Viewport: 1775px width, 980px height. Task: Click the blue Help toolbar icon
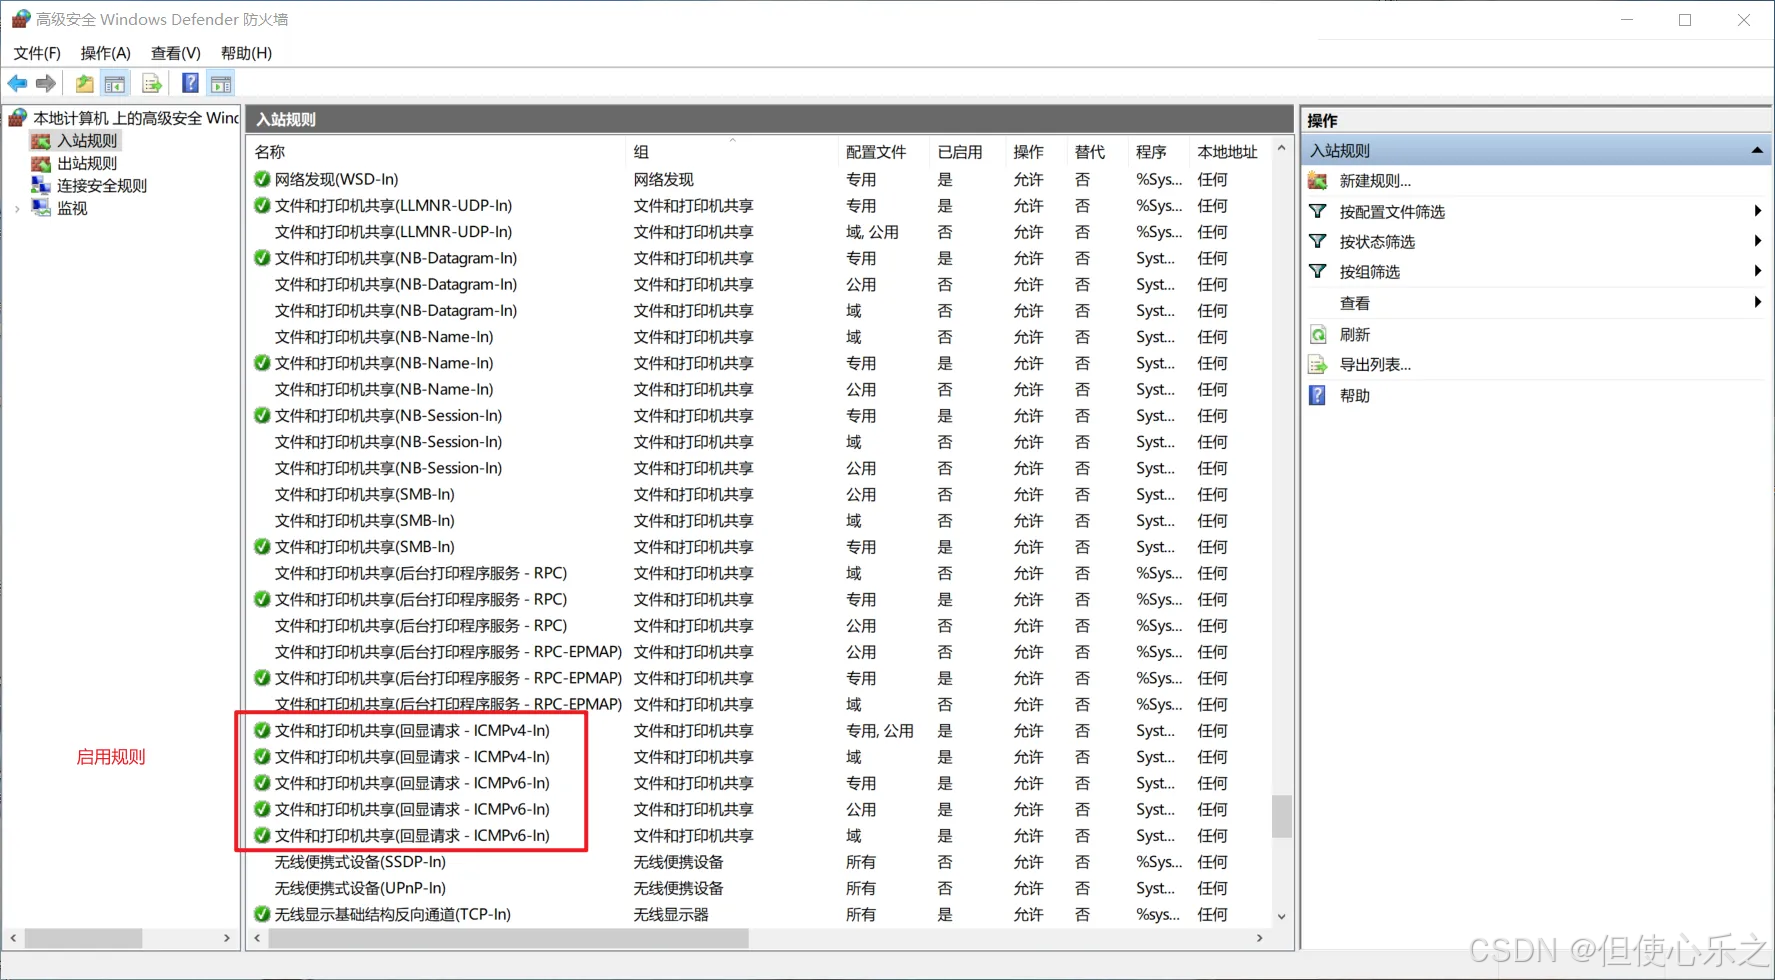coord(190,84)
